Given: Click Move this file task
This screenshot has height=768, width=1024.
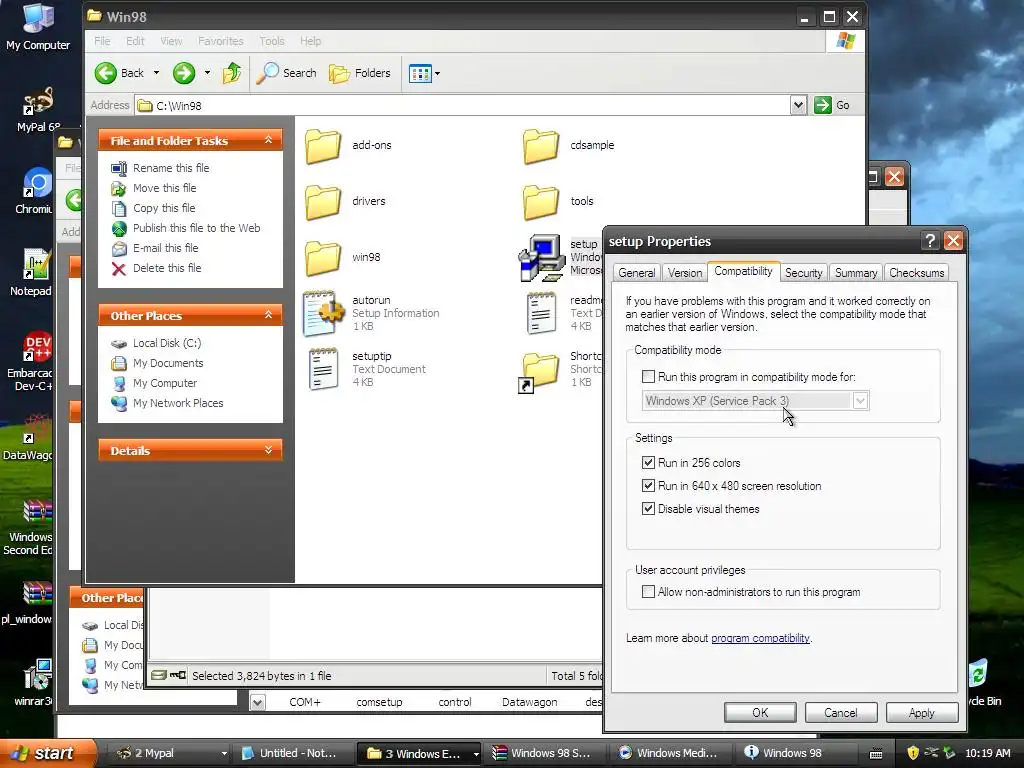Looking at the screenshot, I should tap(165, 188).
